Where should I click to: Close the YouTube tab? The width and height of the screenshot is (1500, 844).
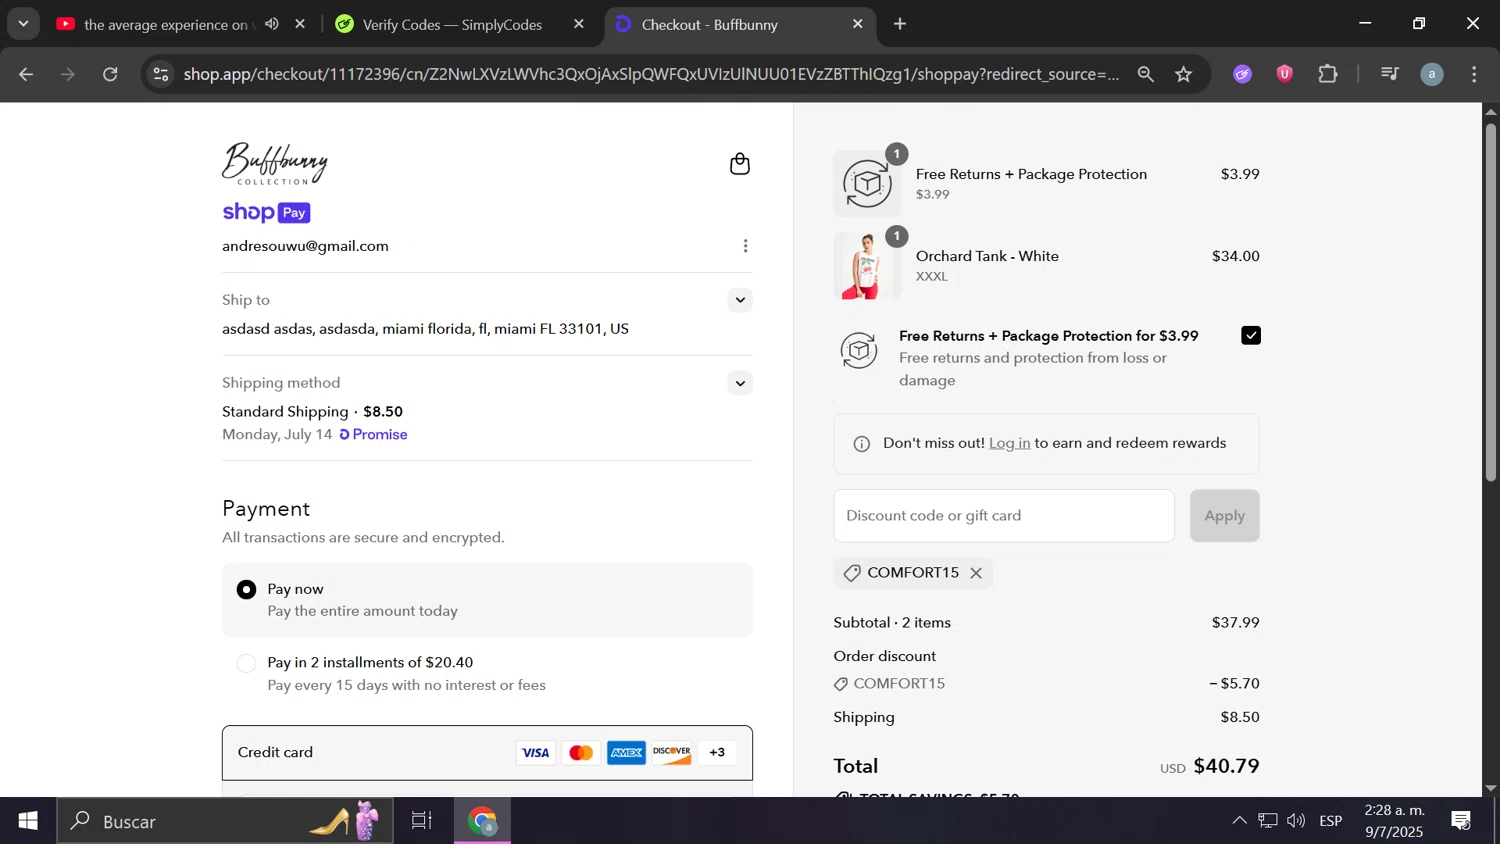(x=300, y=24)
